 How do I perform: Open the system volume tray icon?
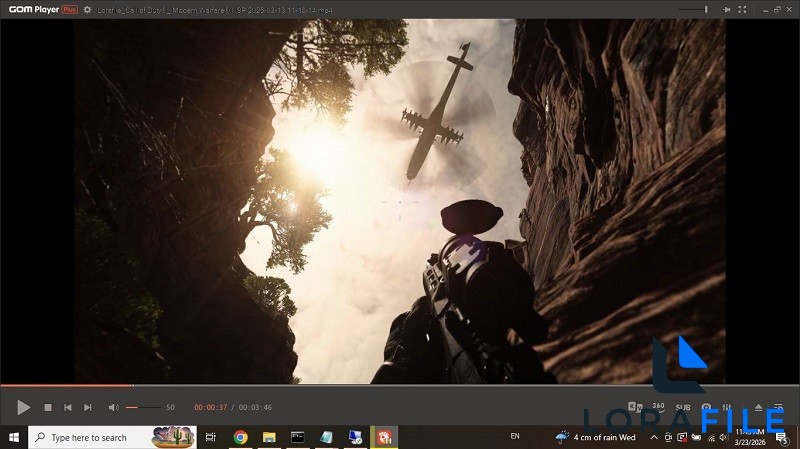723,437
